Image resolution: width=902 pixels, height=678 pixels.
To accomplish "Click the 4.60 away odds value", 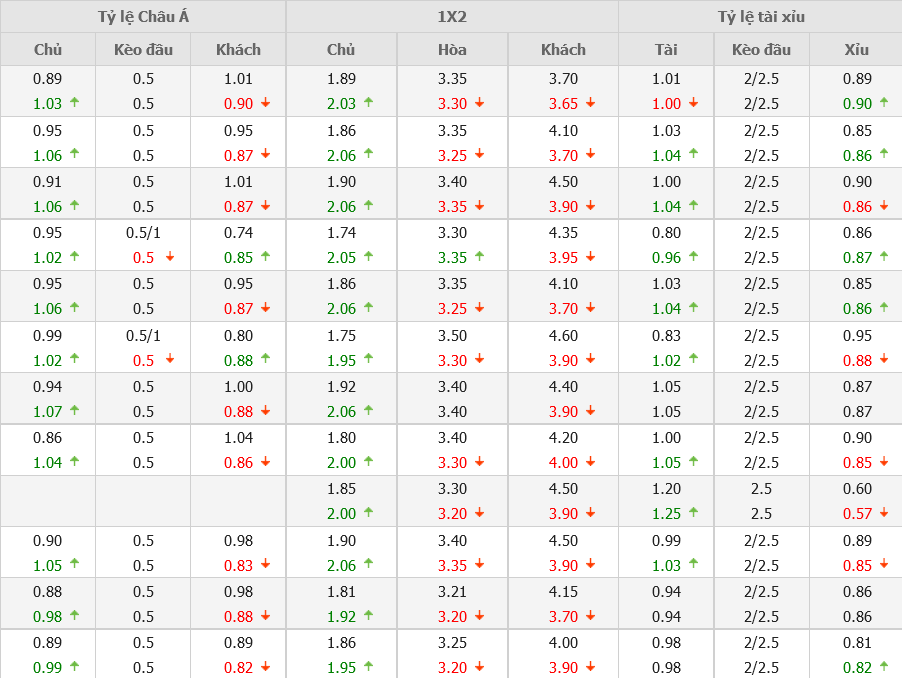I will (563, 336).
